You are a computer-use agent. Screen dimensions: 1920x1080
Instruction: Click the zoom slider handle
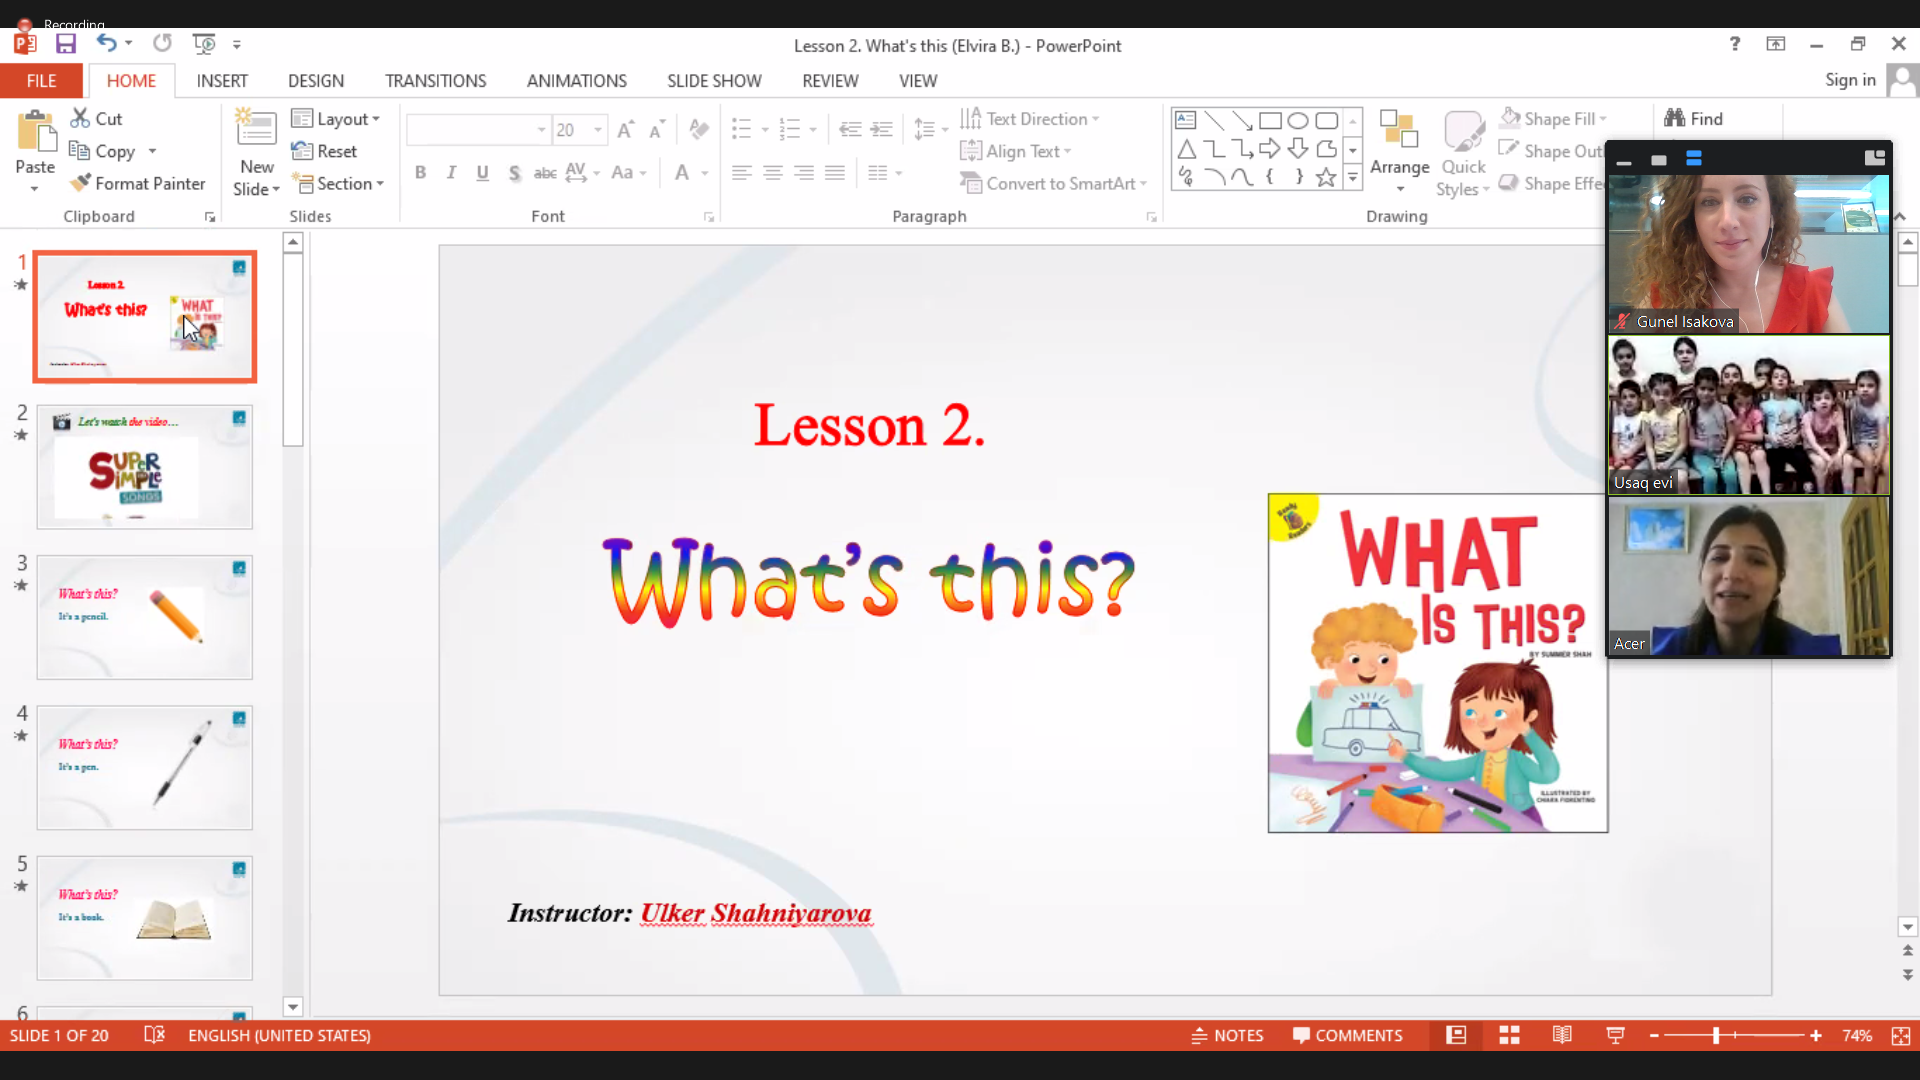[x=1716, y=1036]
